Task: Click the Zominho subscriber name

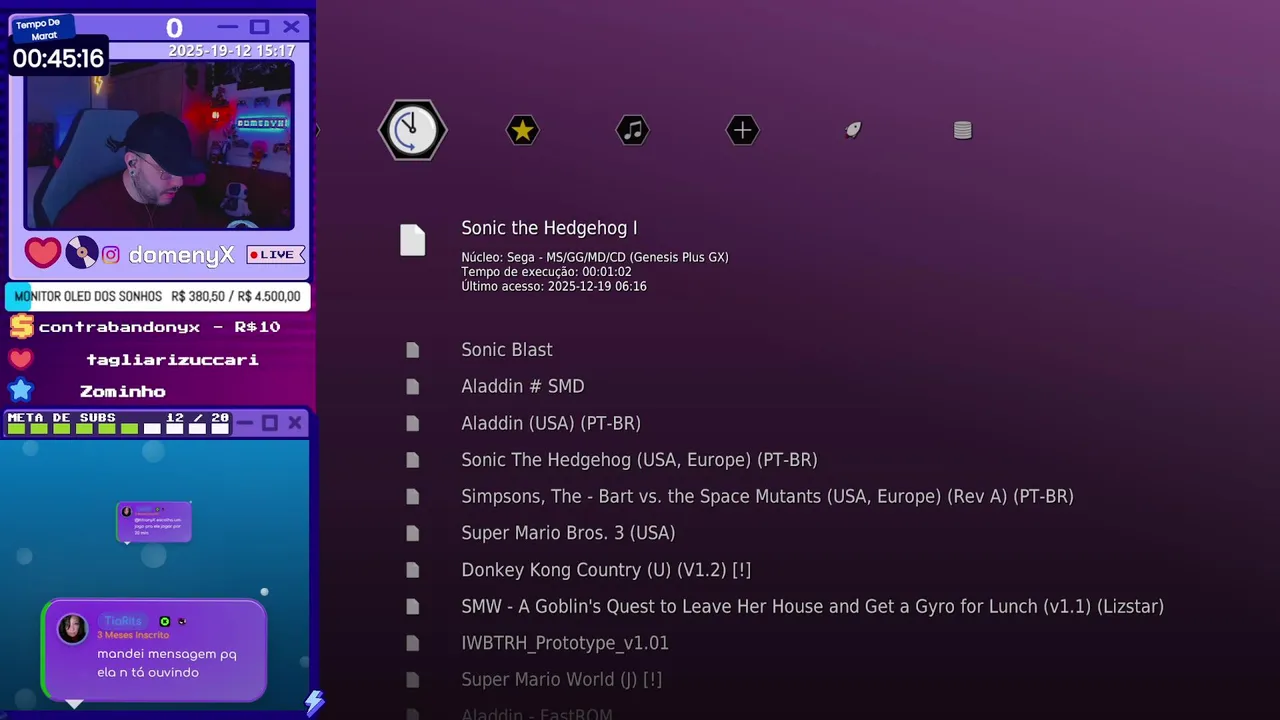Action: [123, 391]
